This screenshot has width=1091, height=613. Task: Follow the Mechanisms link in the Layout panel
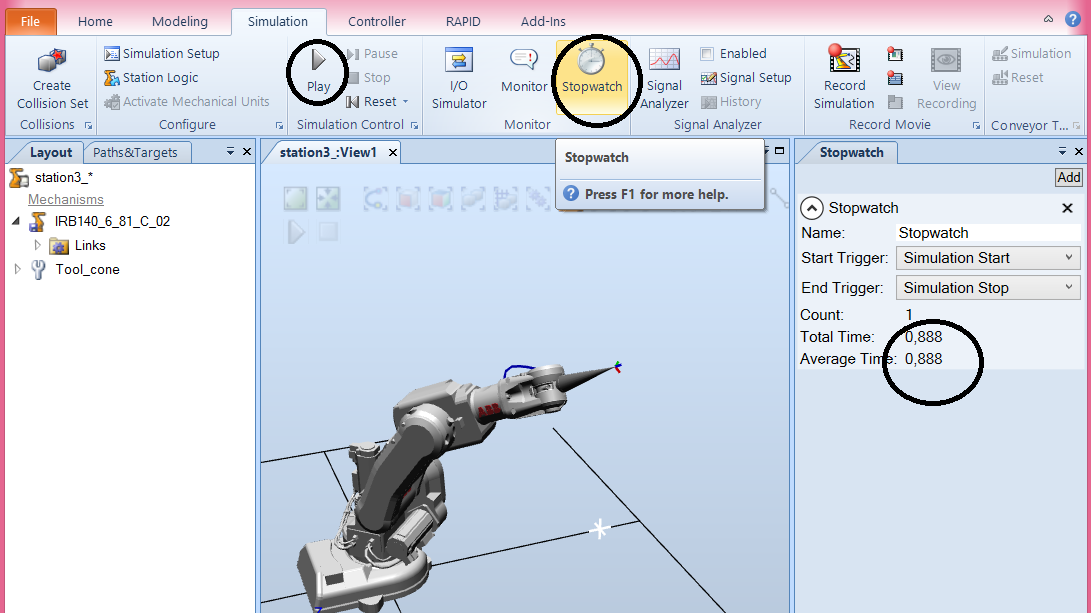(x=66, y=198)
